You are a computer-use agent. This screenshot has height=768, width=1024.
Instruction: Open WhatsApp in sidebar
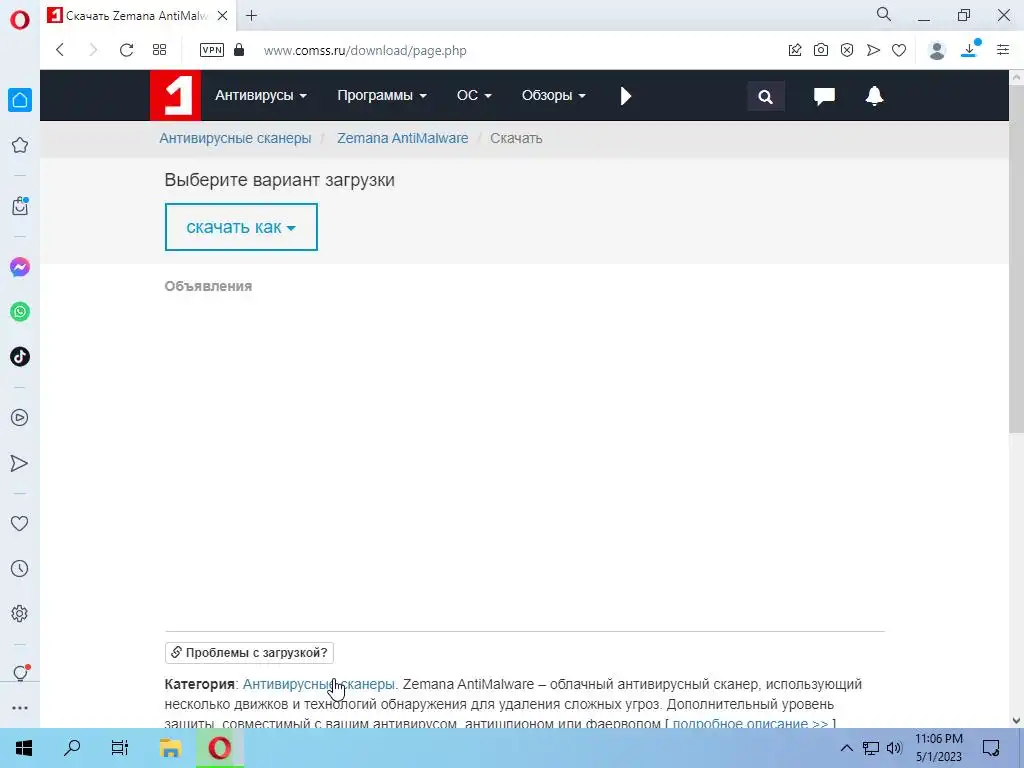[x=20, y=312]
